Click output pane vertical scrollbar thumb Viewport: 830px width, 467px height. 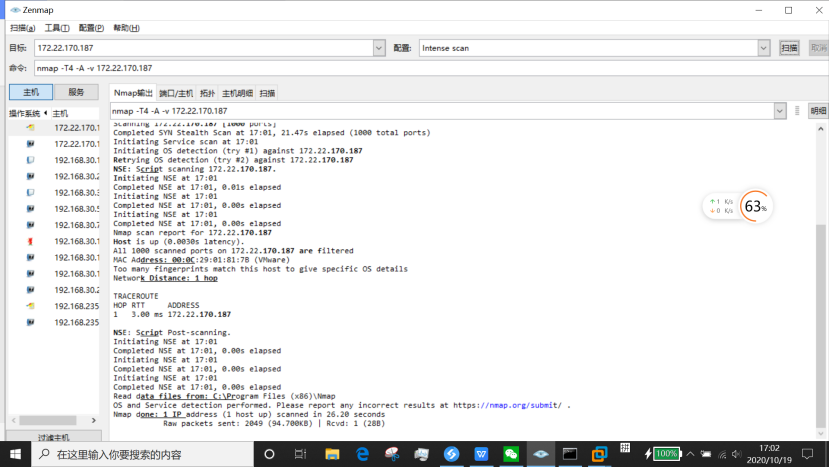820,326
